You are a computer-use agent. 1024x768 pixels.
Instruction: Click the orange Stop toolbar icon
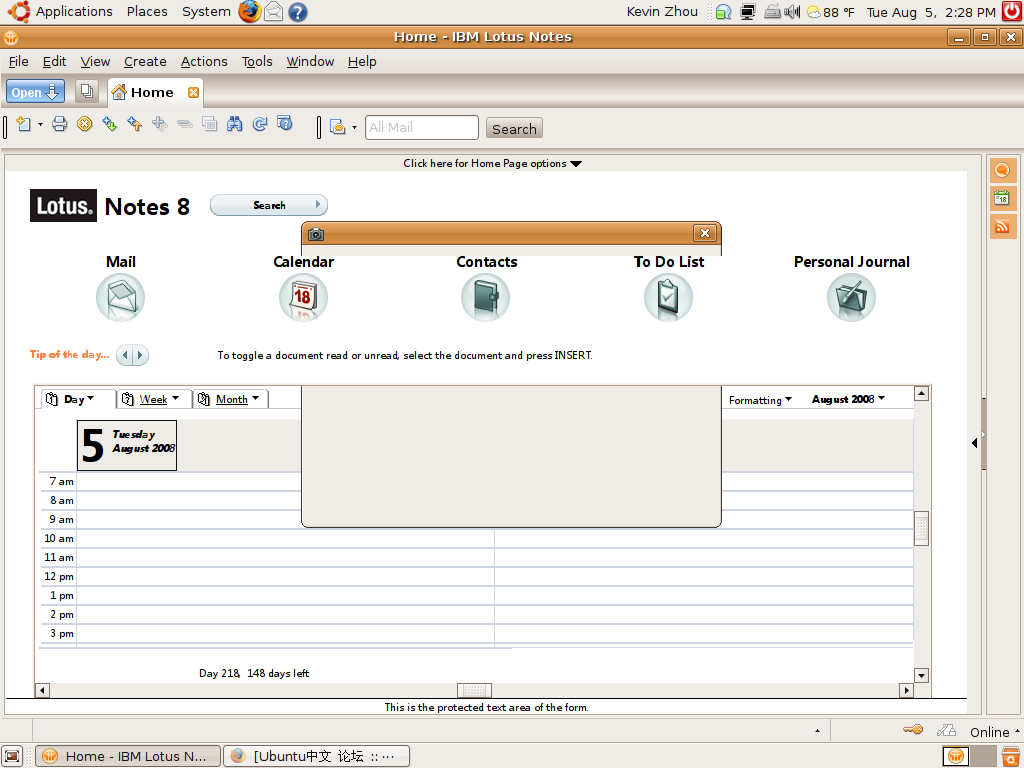(x=84, y=123)
